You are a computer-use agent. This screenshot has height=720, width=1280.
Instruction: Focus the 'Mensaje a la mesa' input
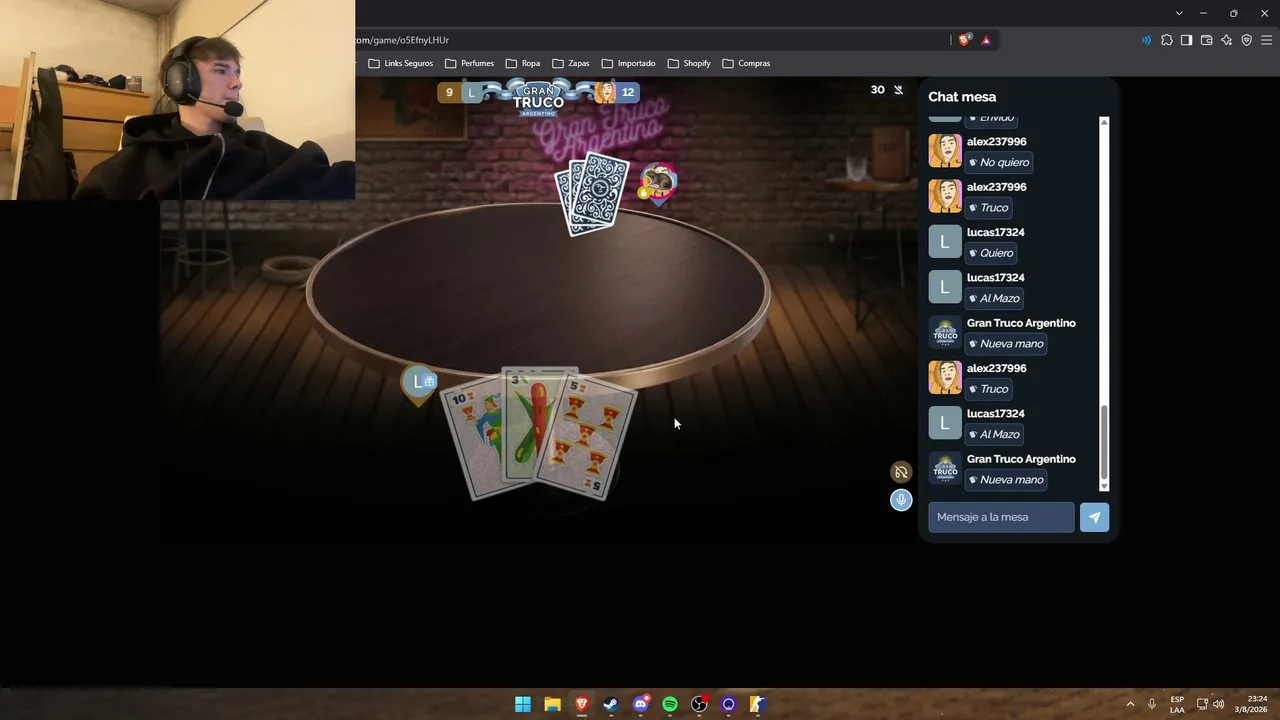(1001, 517)
